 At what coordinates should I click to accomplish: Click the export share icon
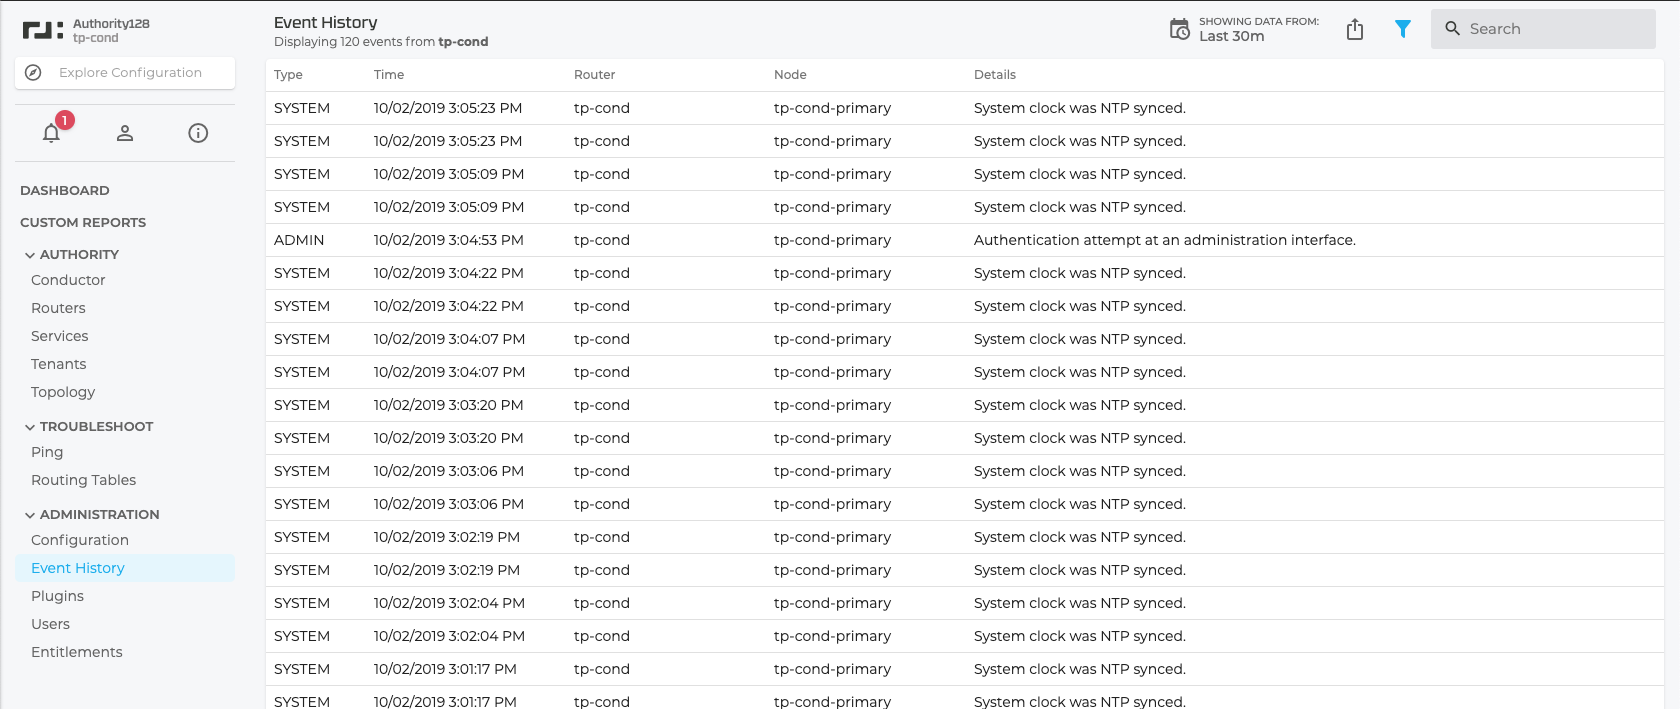coord(1355,30)
